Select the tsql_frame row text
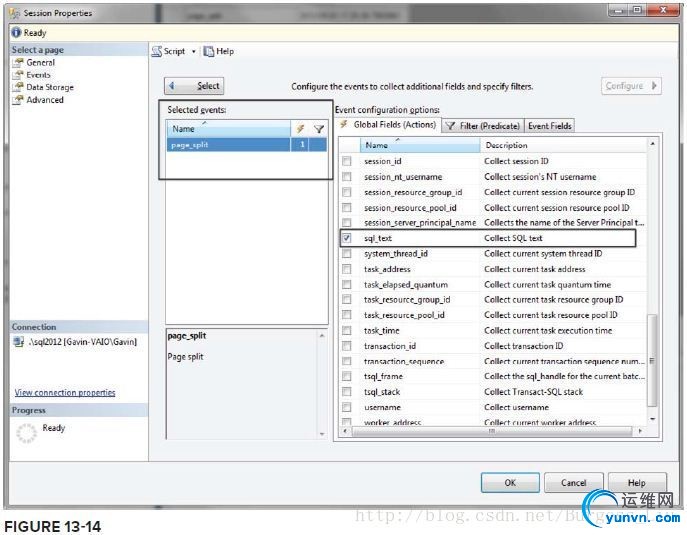 [383, 376]
